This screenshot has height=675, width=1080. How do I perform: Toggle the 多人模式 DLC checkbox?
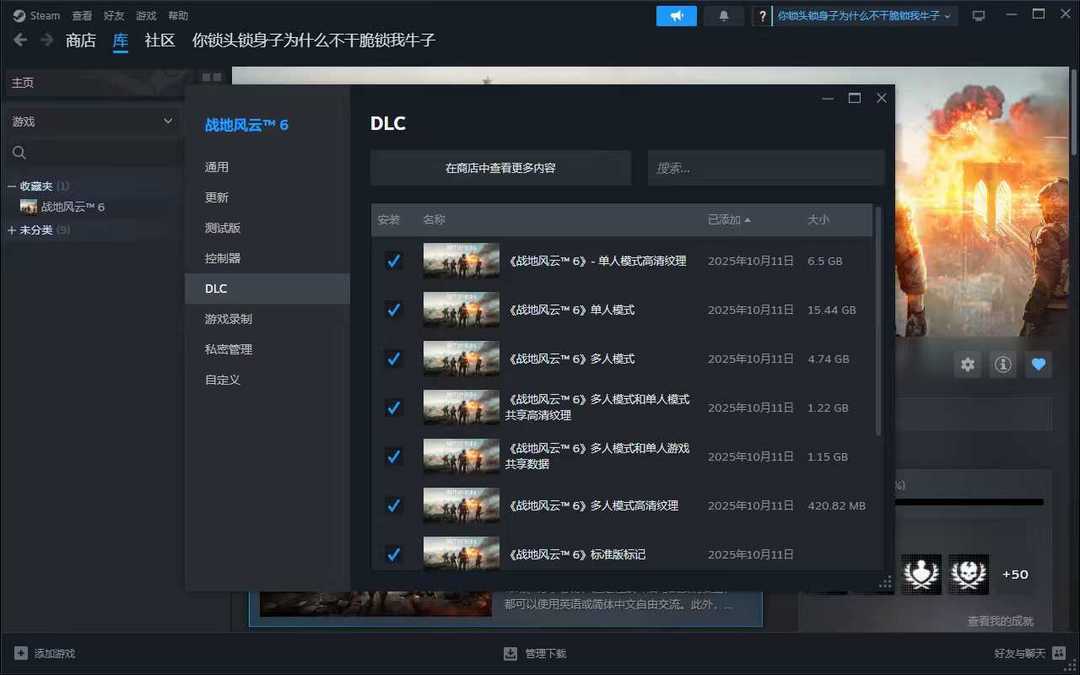coord(393,359)
